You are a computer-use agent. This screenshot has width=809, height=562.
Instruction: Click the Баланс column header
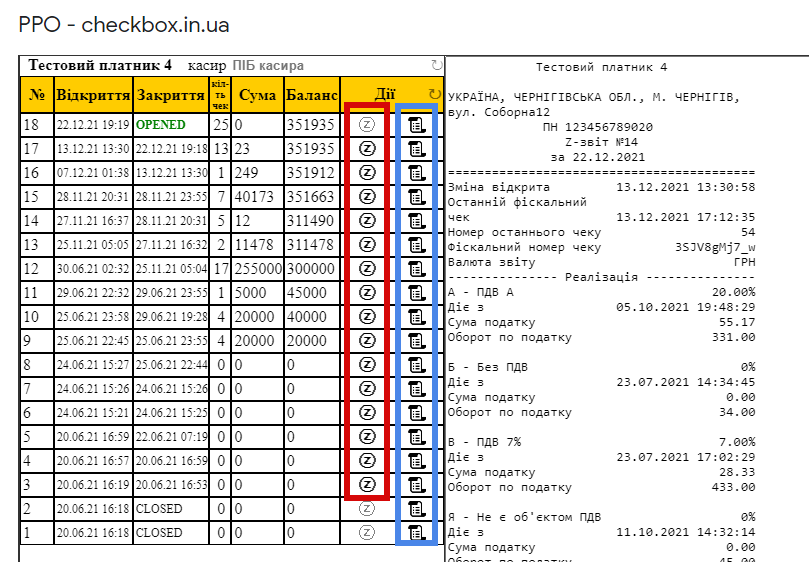pyautogui.click(x=312, y=95)
